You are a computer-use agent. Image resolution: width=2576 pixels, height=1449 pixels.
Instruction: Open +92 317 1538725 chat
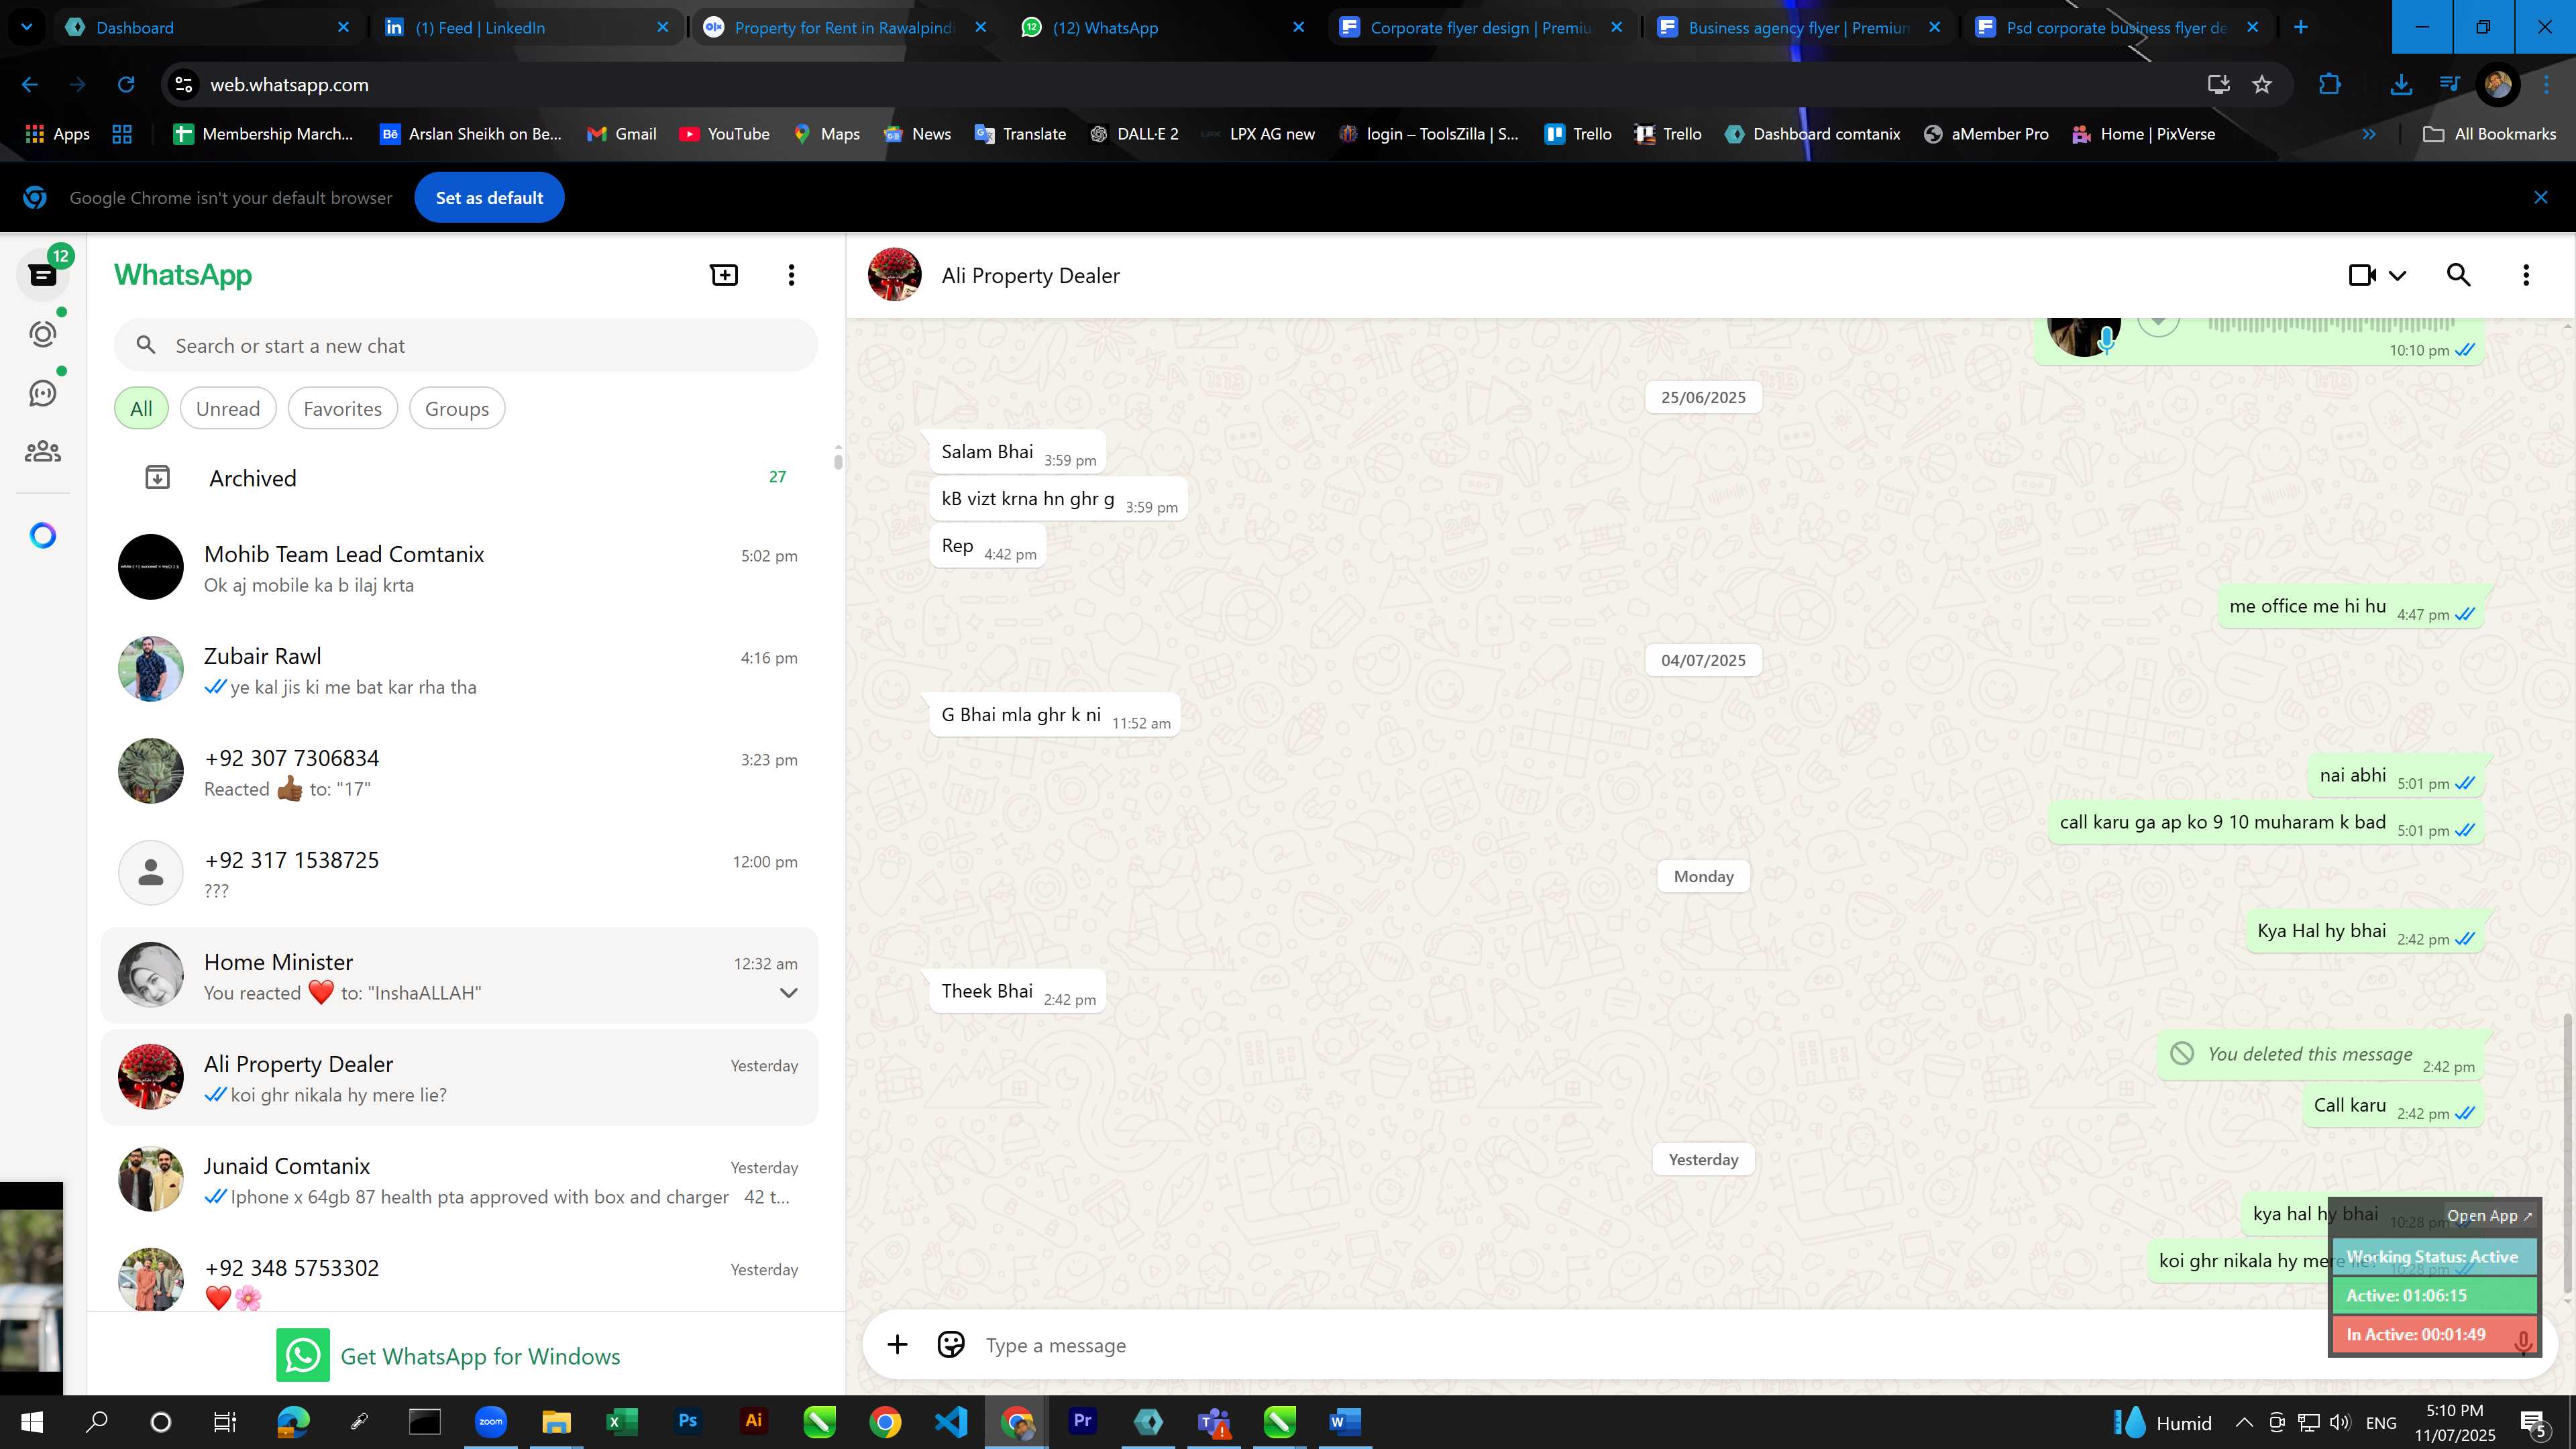click(x=460, y=874)
